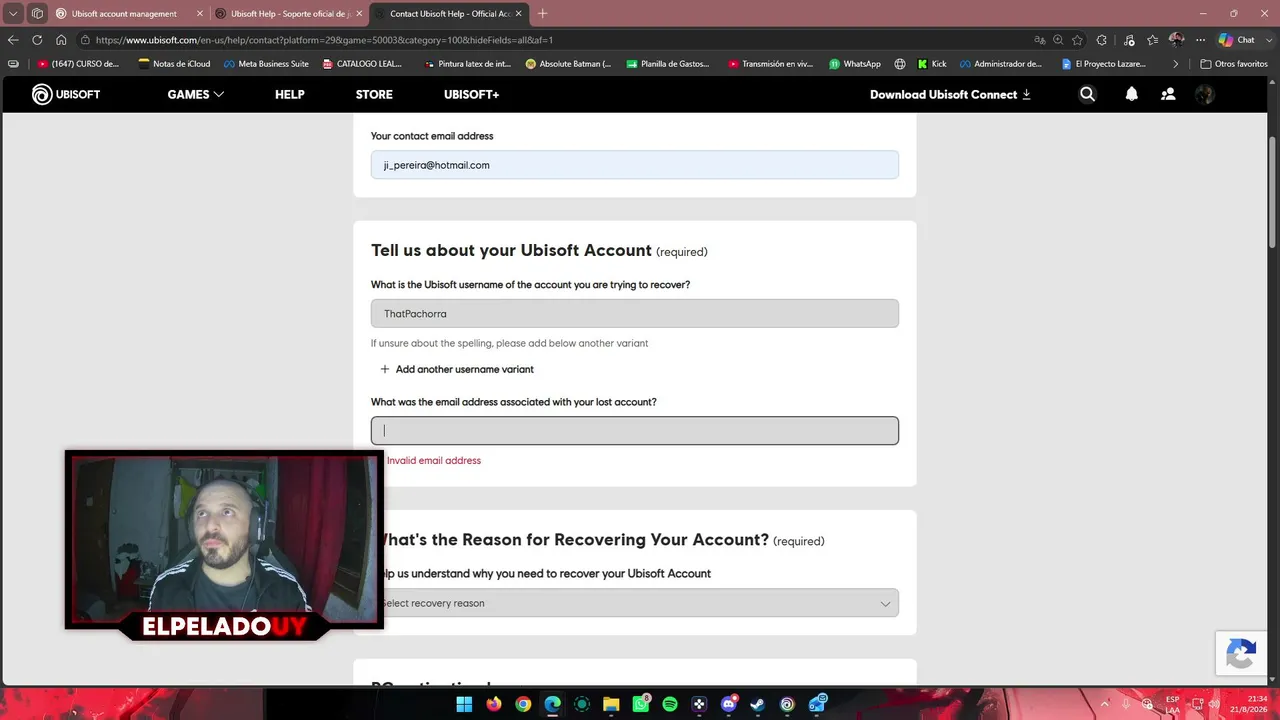Viewport: 1280px width, 720px height.
Task: Open browser settings and more menu
Action: (1200, 40)
